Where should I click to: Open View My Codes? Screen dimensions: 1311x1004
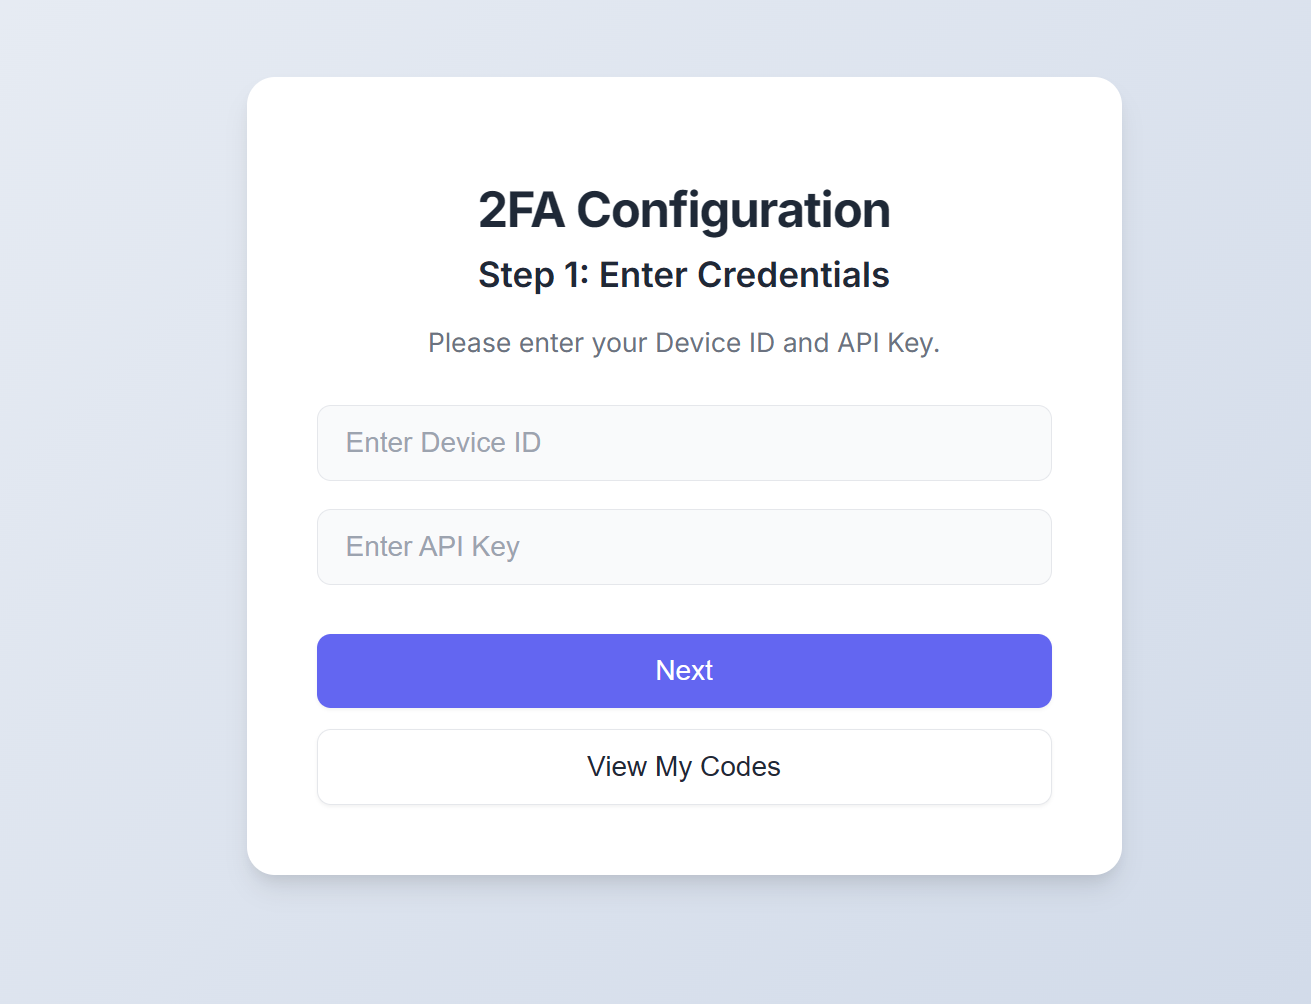[x=684, y=767]
